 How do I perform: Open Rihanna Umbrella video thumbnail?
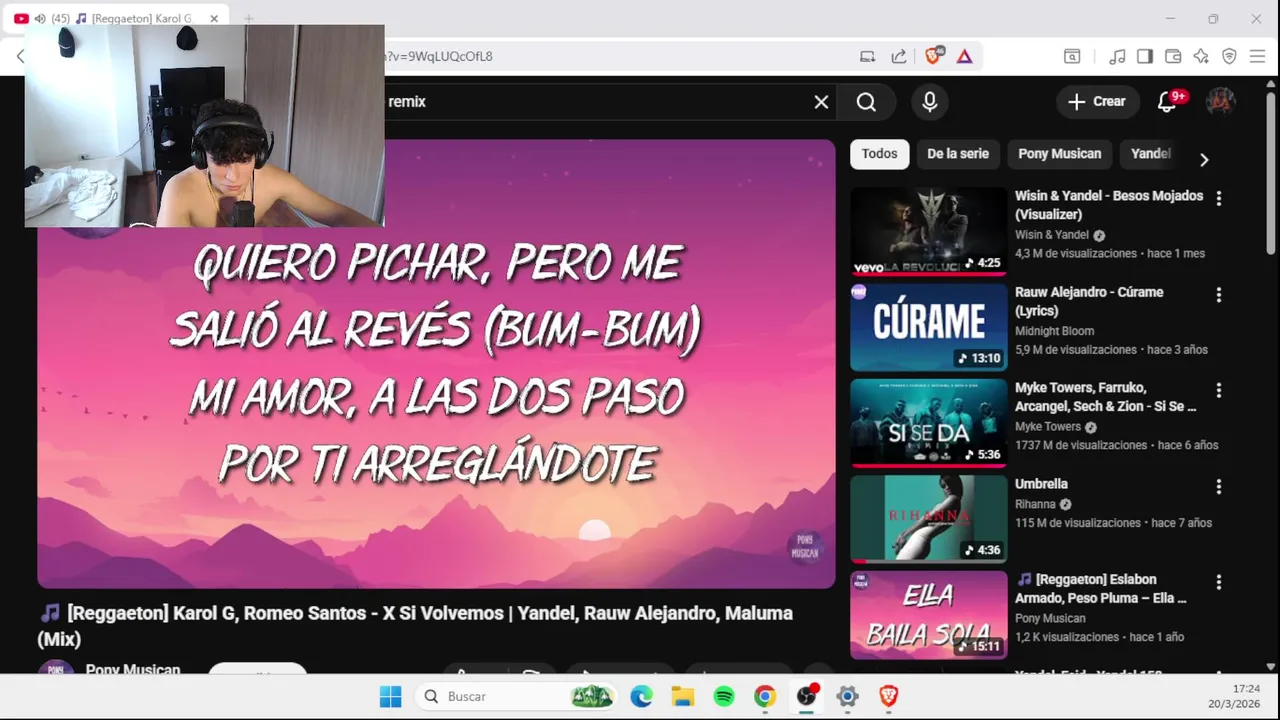[x=929, y=519]
